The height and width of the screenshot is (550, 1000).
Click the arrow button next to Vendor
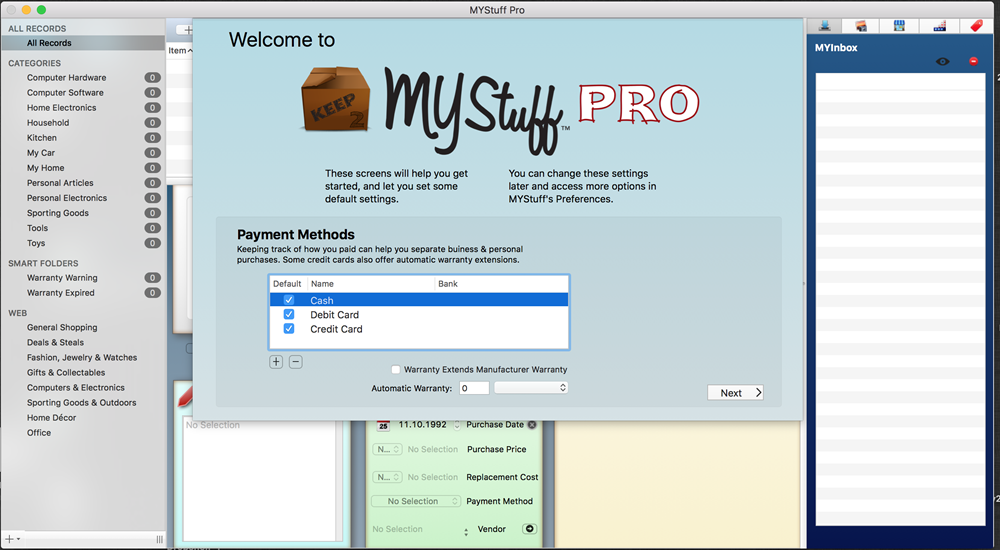tap(529, 529)
